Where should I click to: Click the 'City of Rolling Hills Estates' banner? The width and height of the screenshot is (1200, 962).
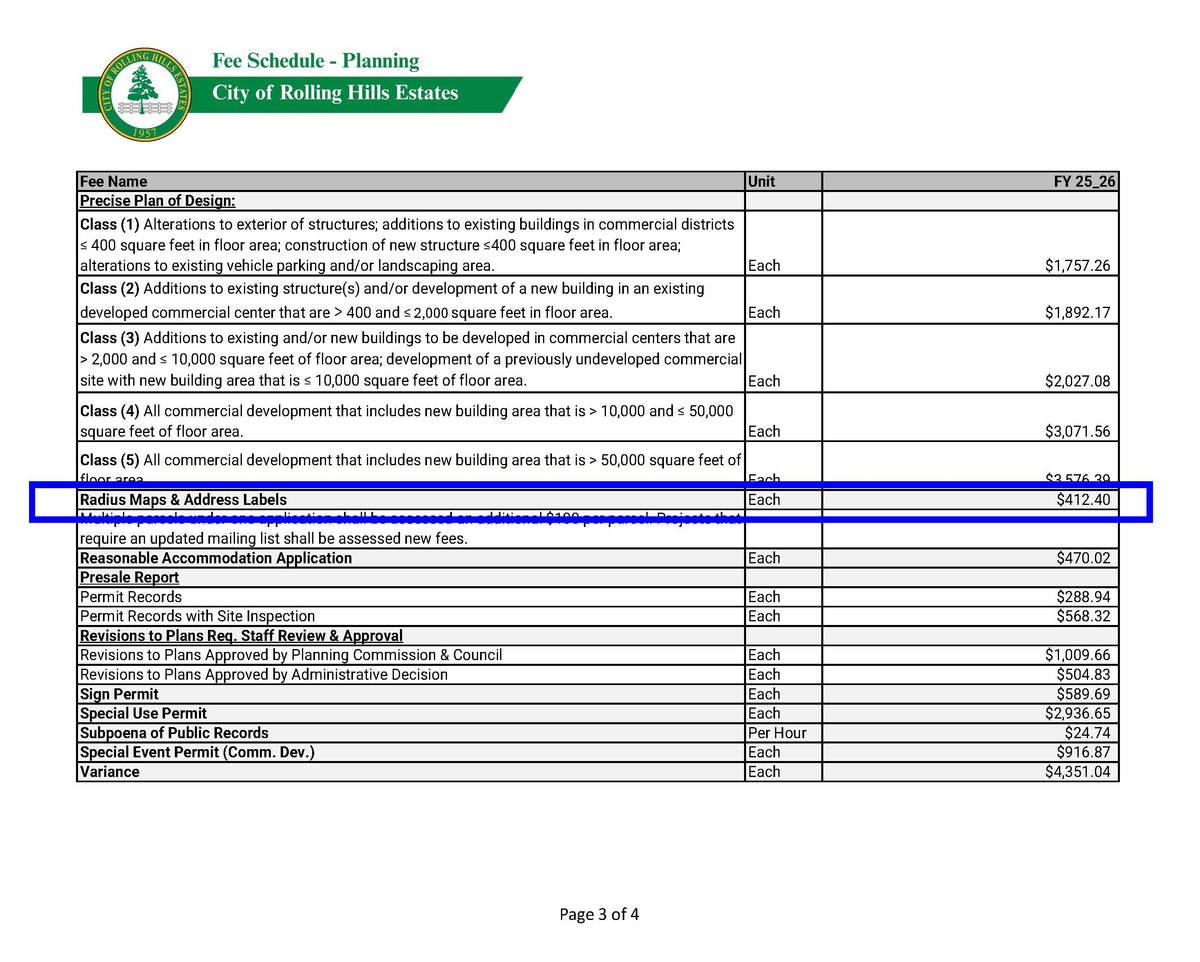click(x=335, y=93)
